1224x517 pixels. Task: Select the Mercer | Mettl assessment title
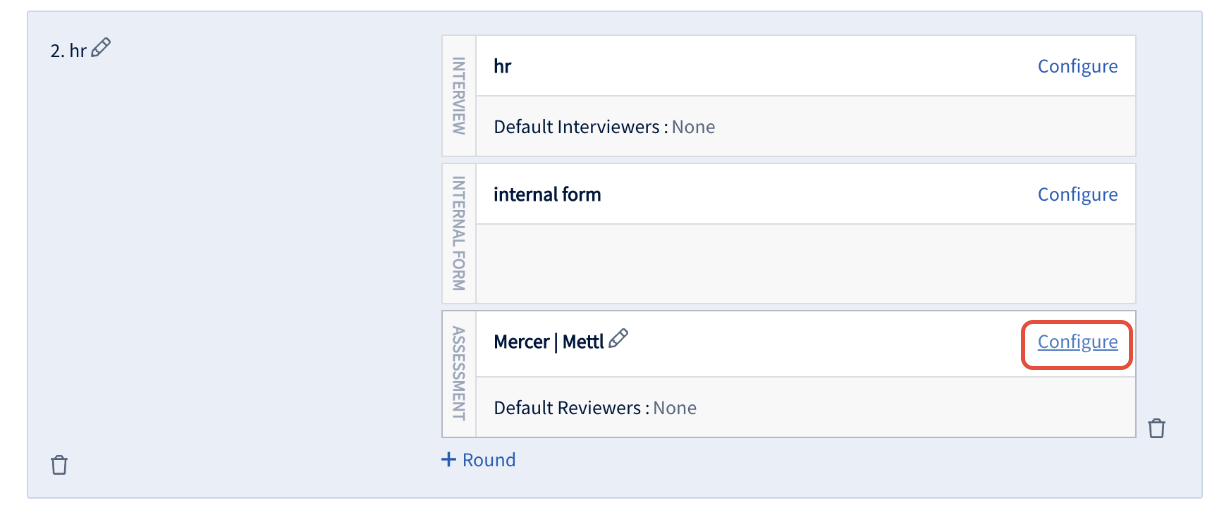point(549,342)
